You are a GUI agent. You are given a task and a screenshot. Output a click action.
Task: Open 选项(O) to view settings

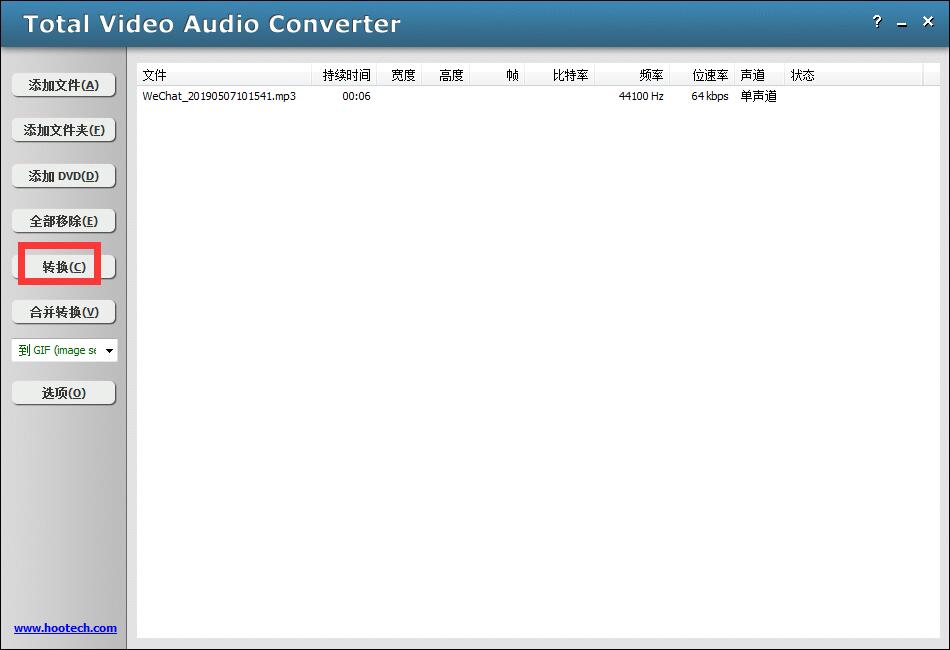coord(63,391)
